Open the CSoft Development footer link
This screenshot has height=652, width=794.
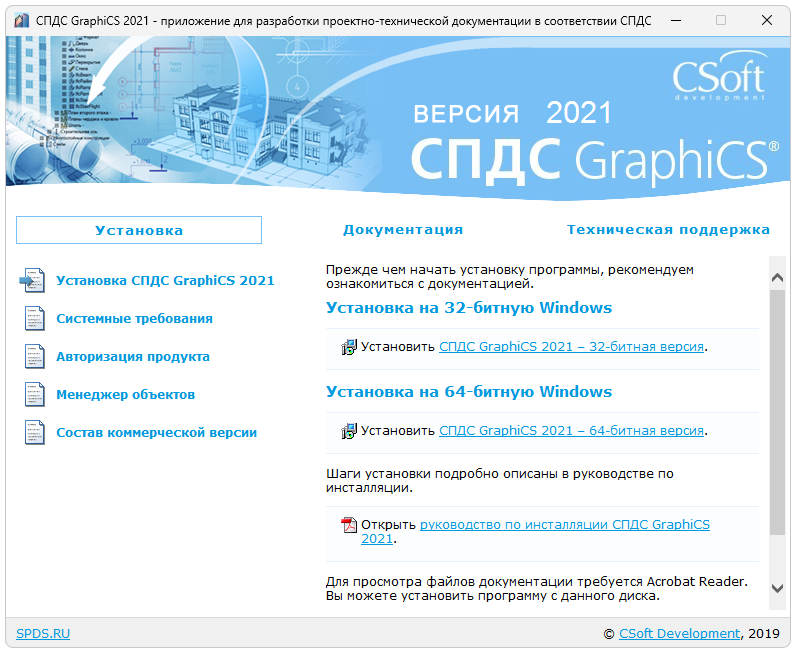(x=680, y=633)
